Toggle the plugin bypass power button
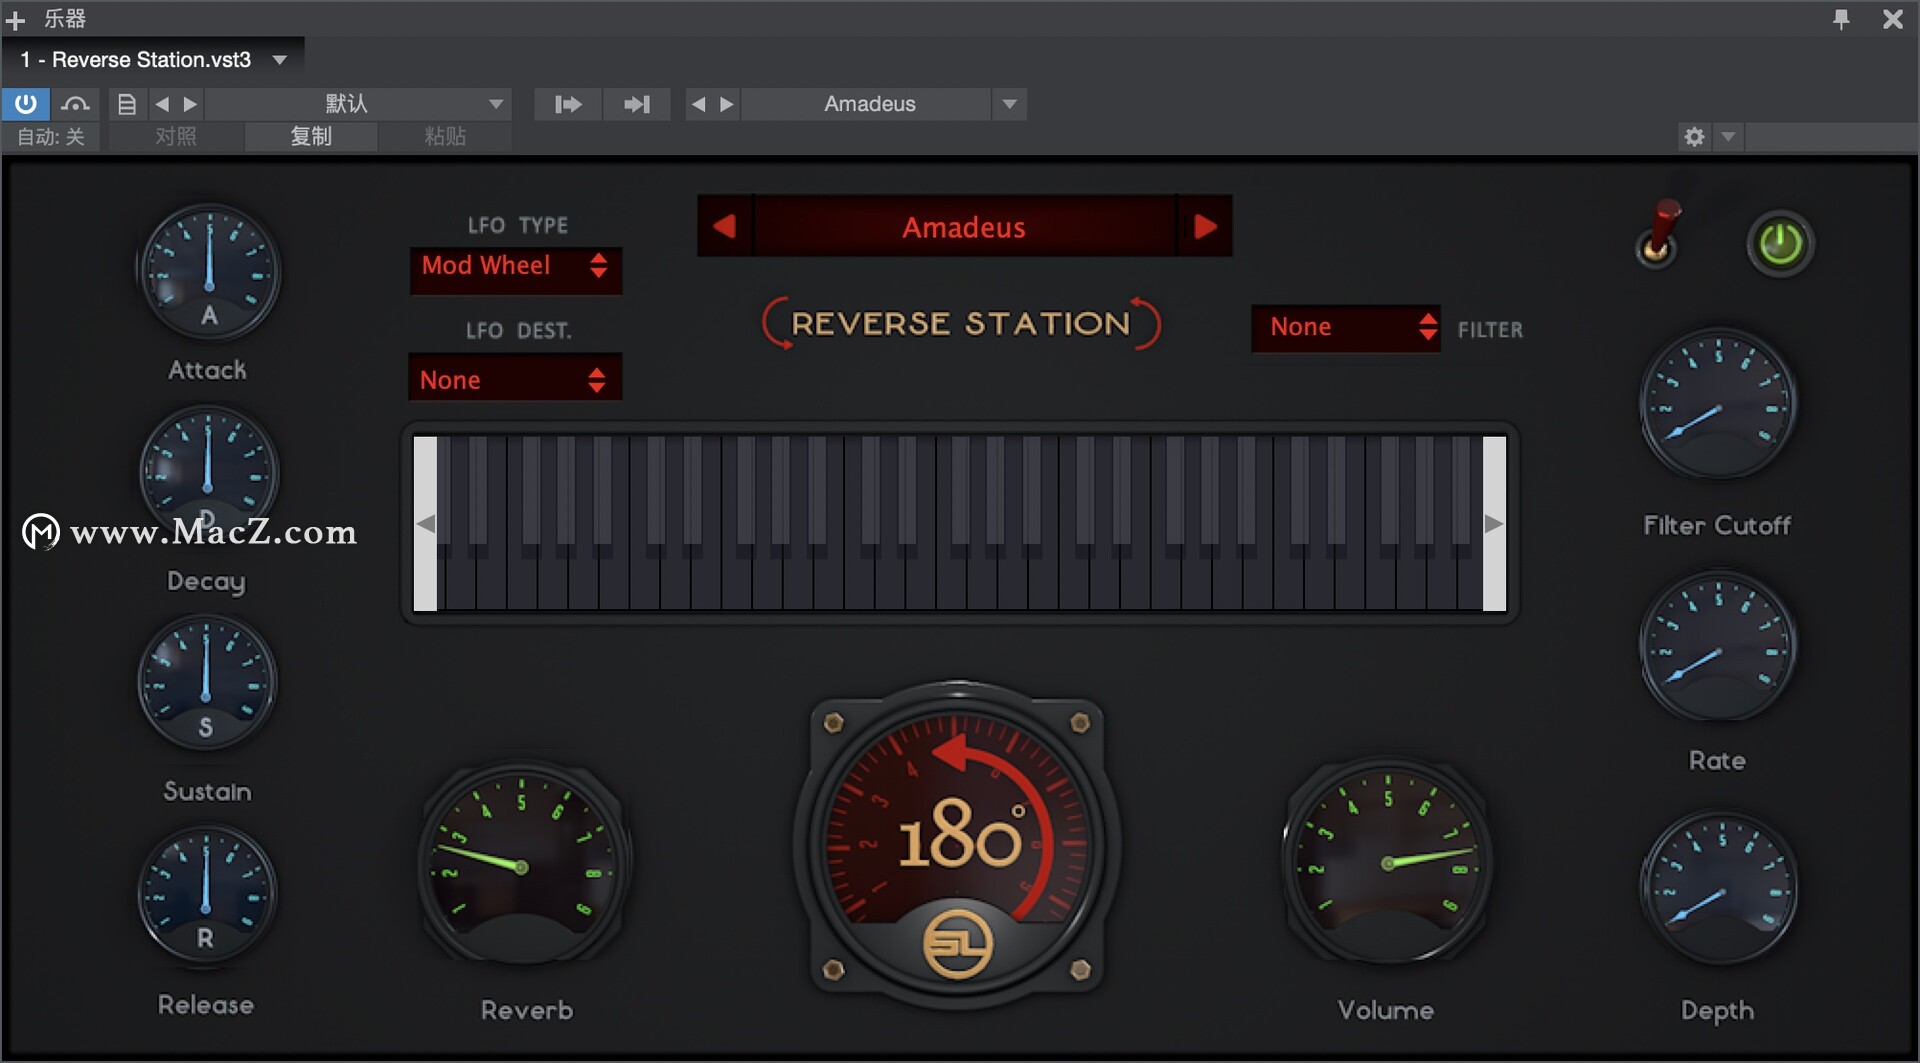 tap(25, 103)
